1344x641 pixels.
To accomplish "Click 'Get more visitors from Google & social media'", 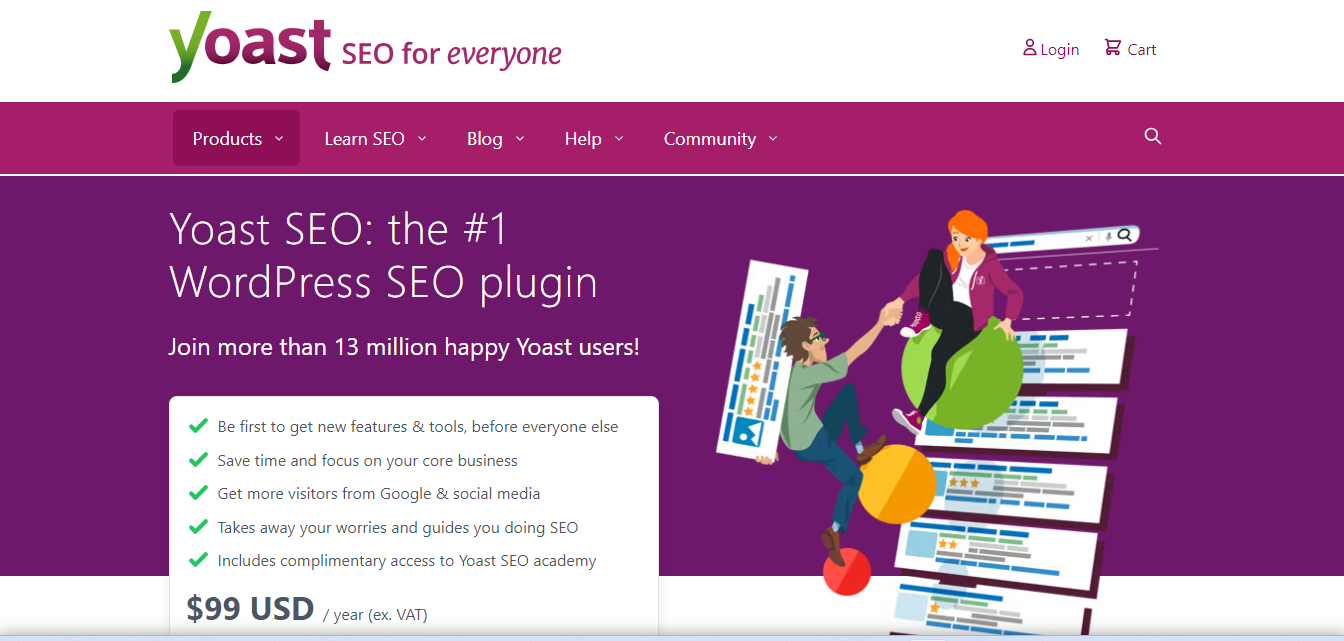I will point(379,494).
